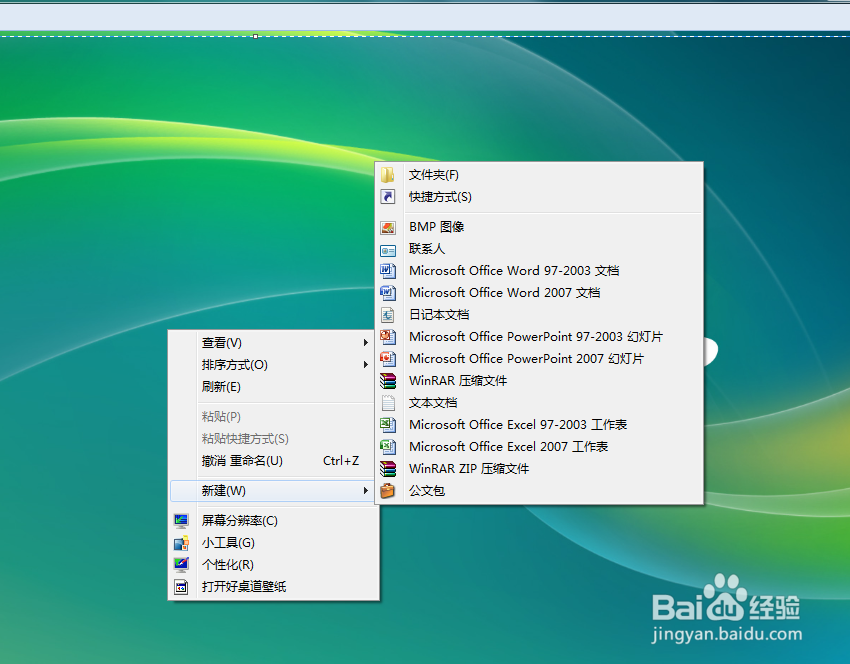
Task: Create Excel 2007 工作表
Action: [539, 447]
